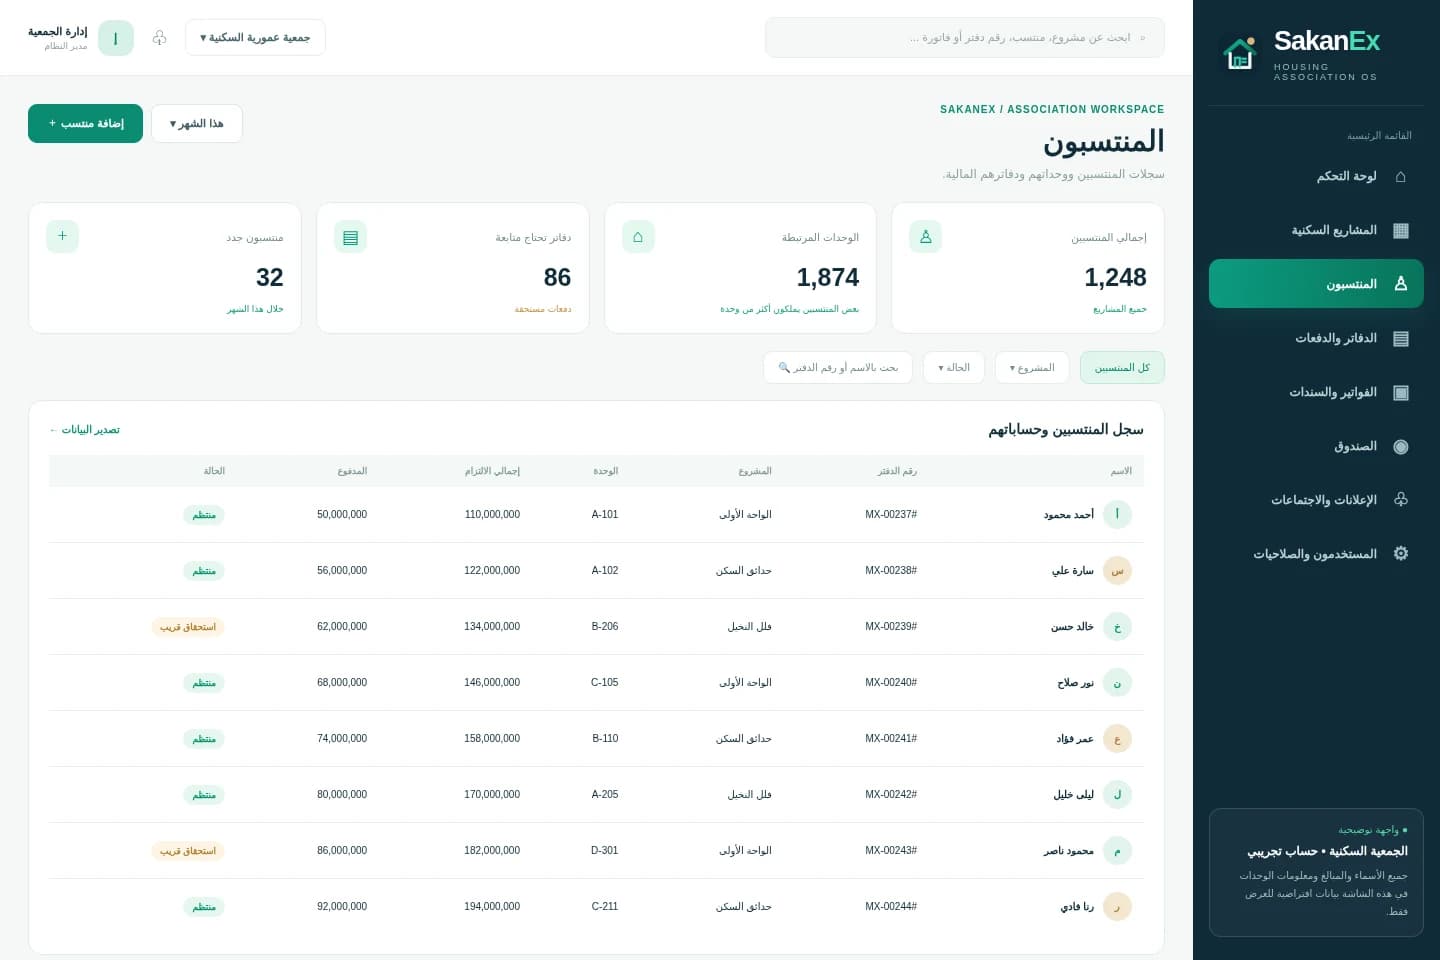Click ledger number #MX-00244
The height and width of the screenshot is (960, 1440).
coord(891,907)
